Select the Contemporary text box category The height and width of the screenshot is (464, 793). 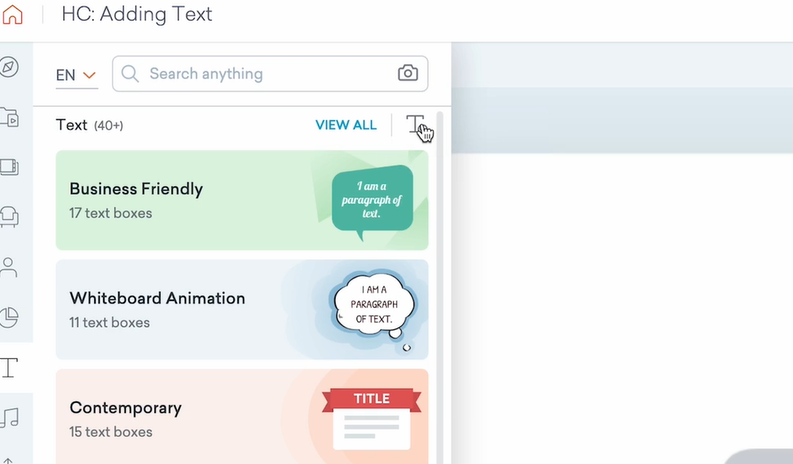pos(180,418)
